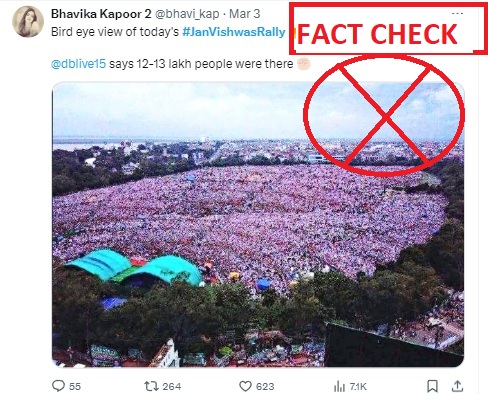Click the retweet count 264
Screen dimensions: 488x408
172,387
